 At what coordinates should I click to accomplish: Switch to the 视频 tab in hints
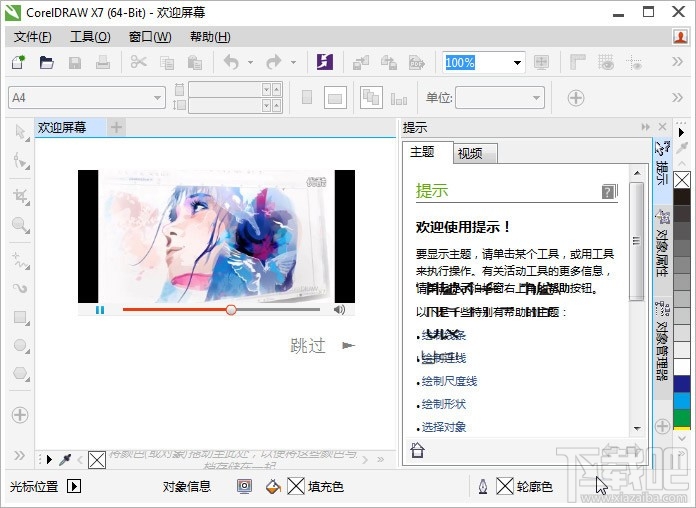click(x=475, y=154)
